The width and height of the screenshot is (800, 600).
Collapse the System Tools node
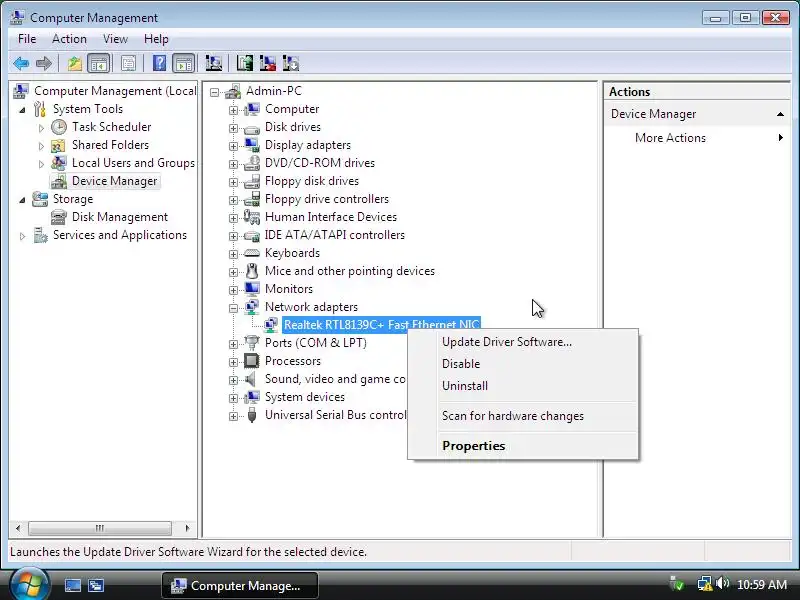pos(22,110)
